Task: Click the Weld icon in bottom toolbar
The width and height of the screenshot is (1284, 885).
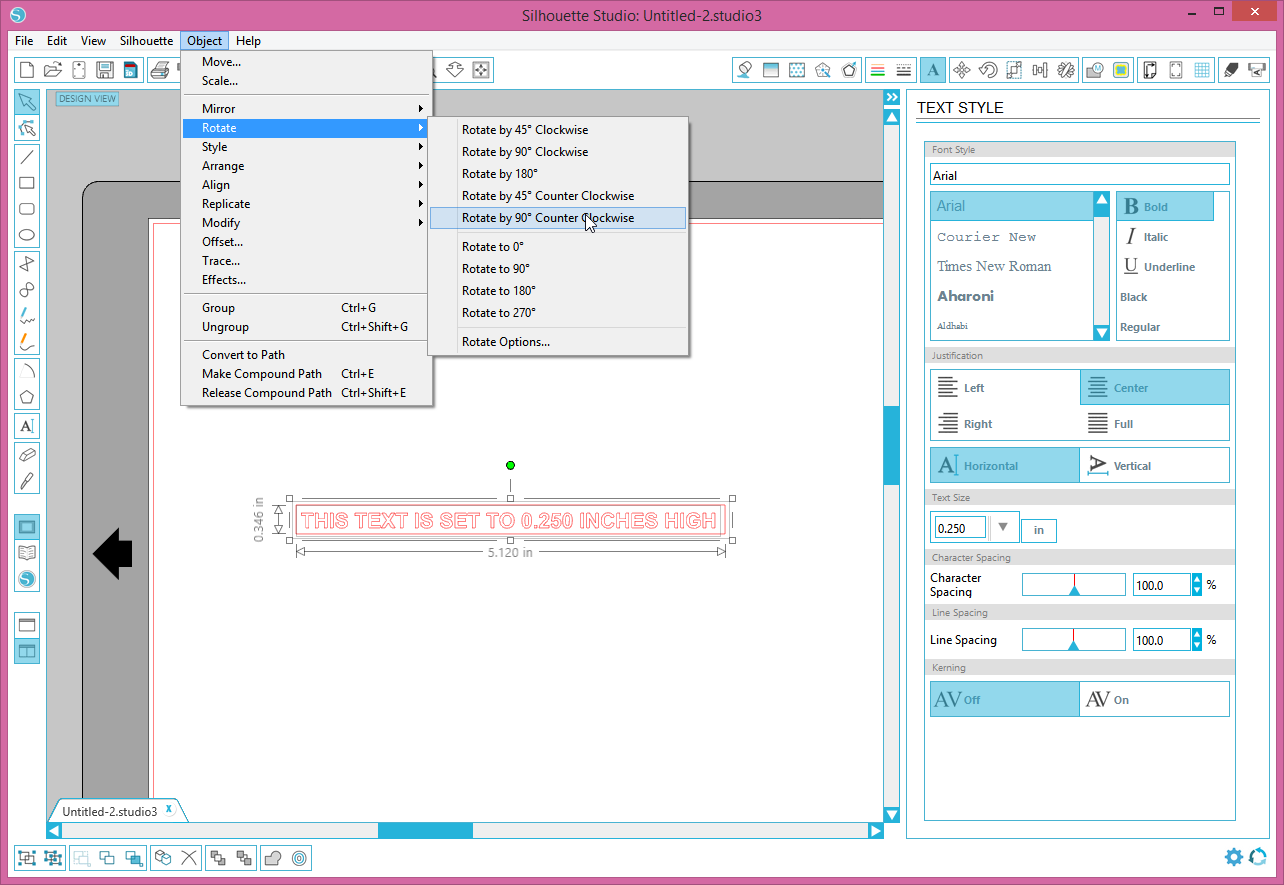Action: click(x=272, y=858)
